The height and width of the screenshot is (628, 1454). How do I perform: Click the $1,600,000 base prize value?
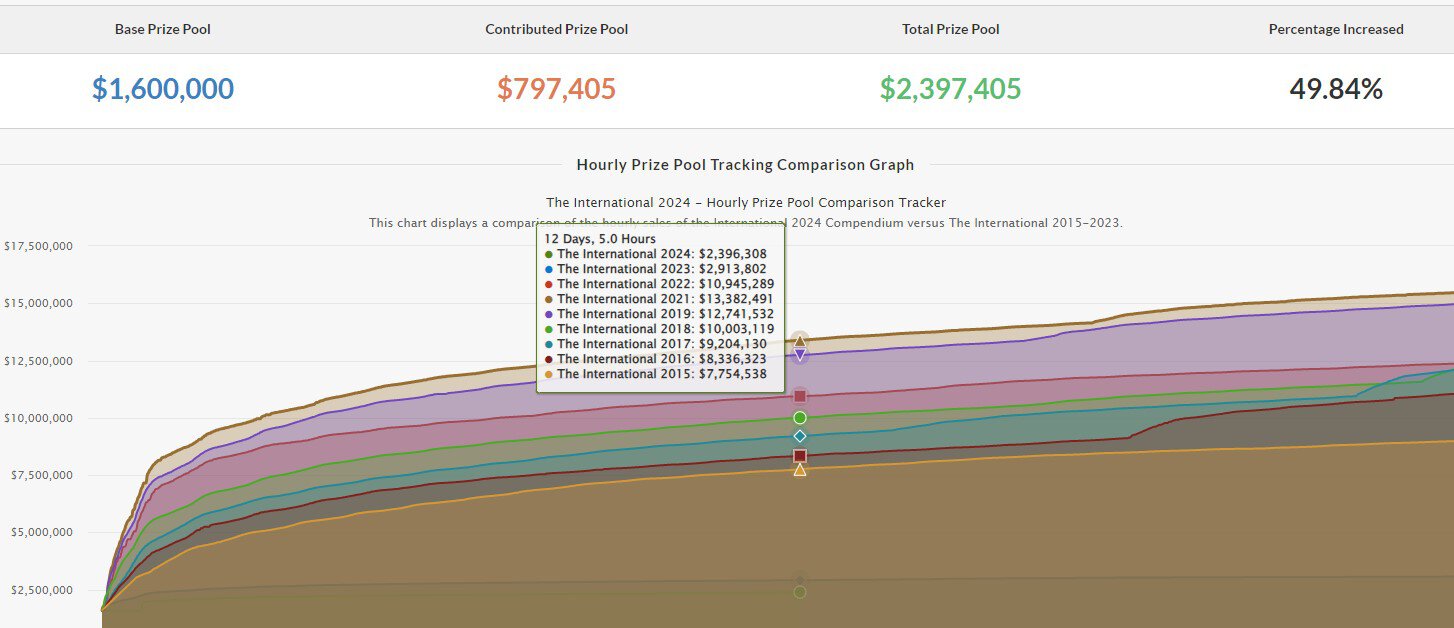click(163, 89)
